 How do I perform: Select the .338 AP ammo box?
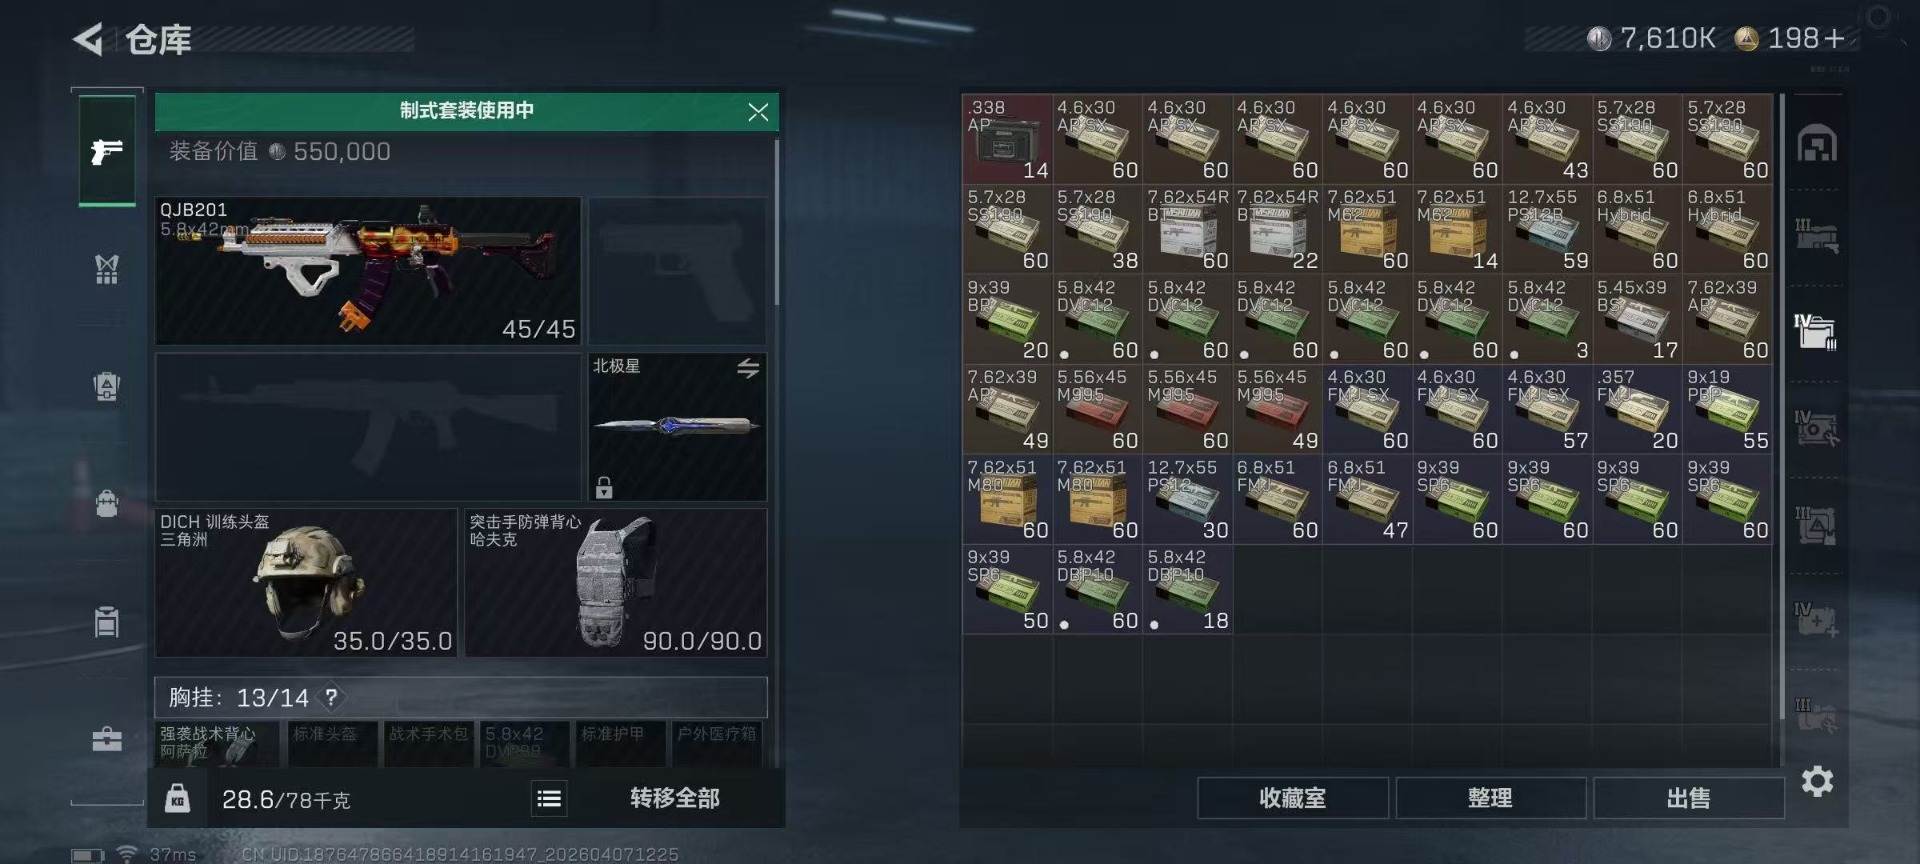pos(1007,139)
